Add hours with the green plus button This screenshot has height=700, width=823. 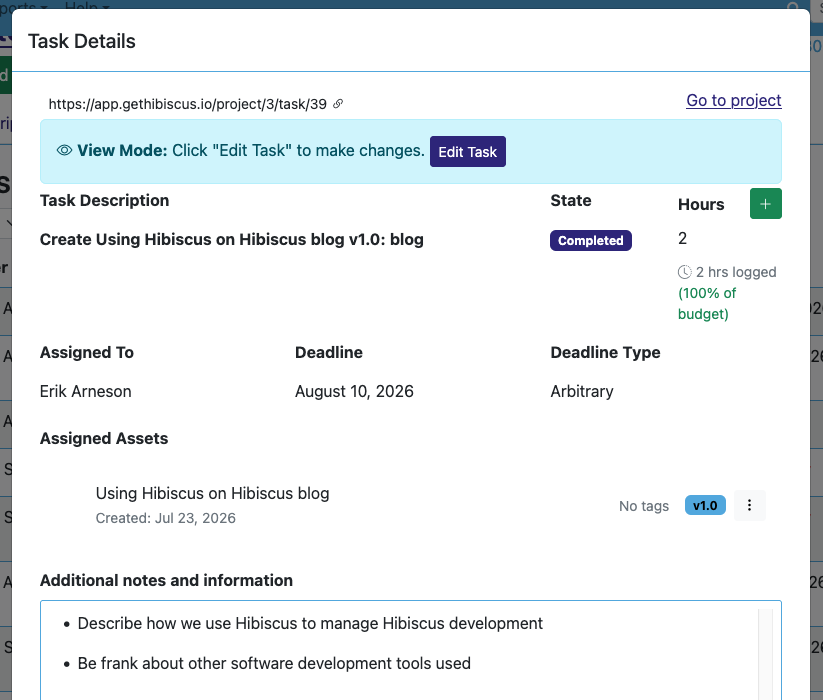coord(765,204)
